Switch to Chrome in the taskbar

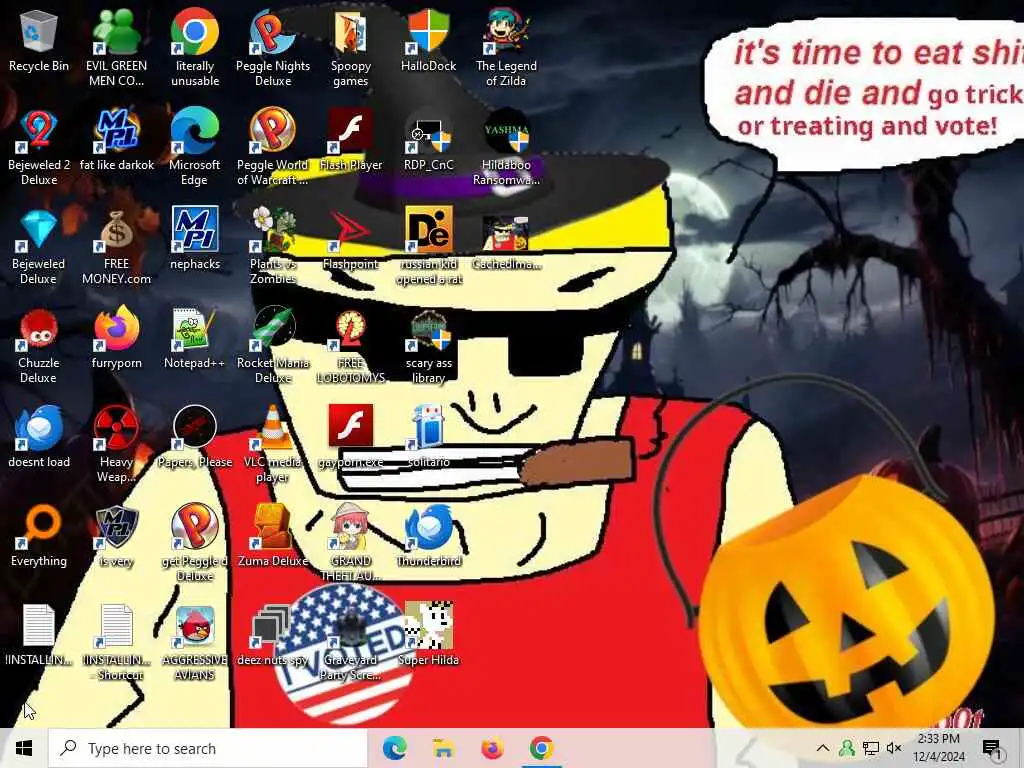tap(541, 748)
